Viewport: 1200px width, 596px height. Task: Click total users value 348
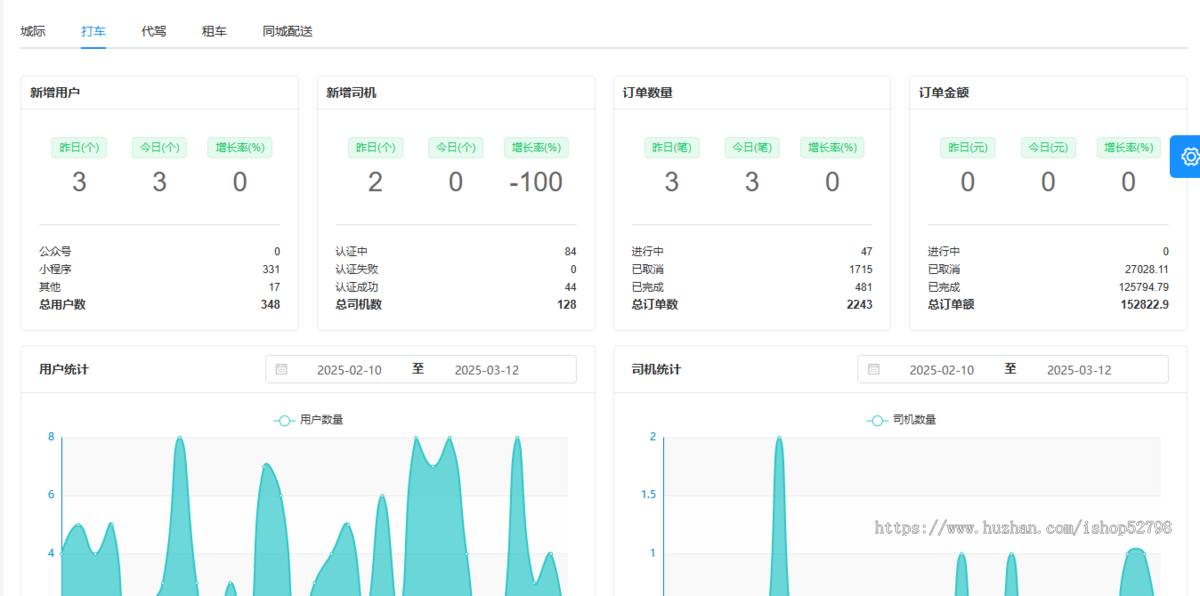[270, 305]
